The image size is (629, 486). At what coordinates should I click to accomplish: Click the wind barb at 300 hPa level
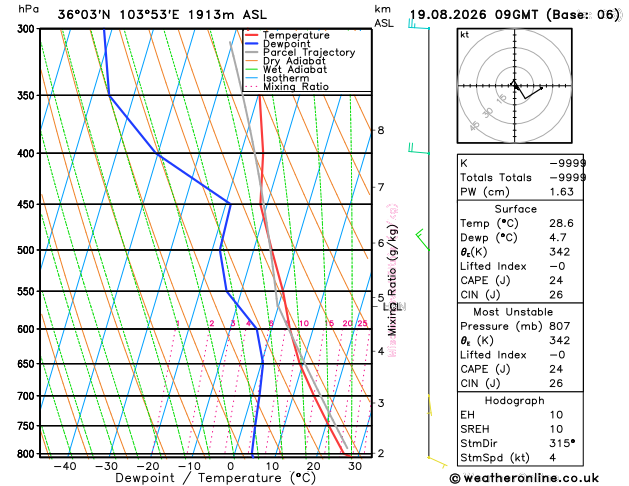(418, 24)
